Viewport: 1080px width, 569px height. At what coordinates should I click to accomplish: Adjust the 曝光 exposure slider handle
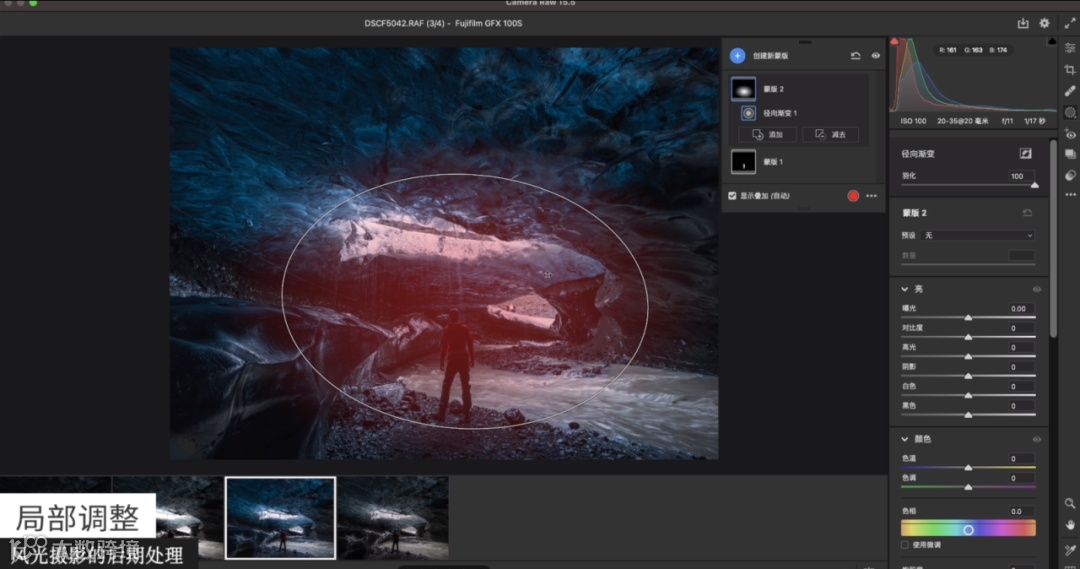(x=968, y=318)
